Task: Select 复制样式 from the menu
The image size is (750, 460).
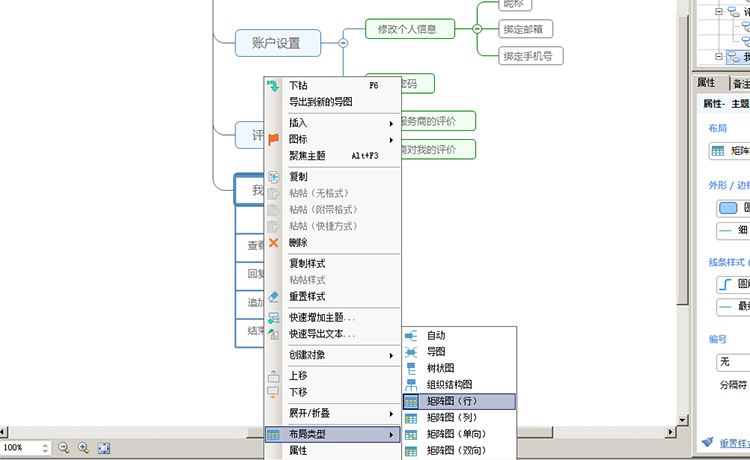Action: [332, 263]
